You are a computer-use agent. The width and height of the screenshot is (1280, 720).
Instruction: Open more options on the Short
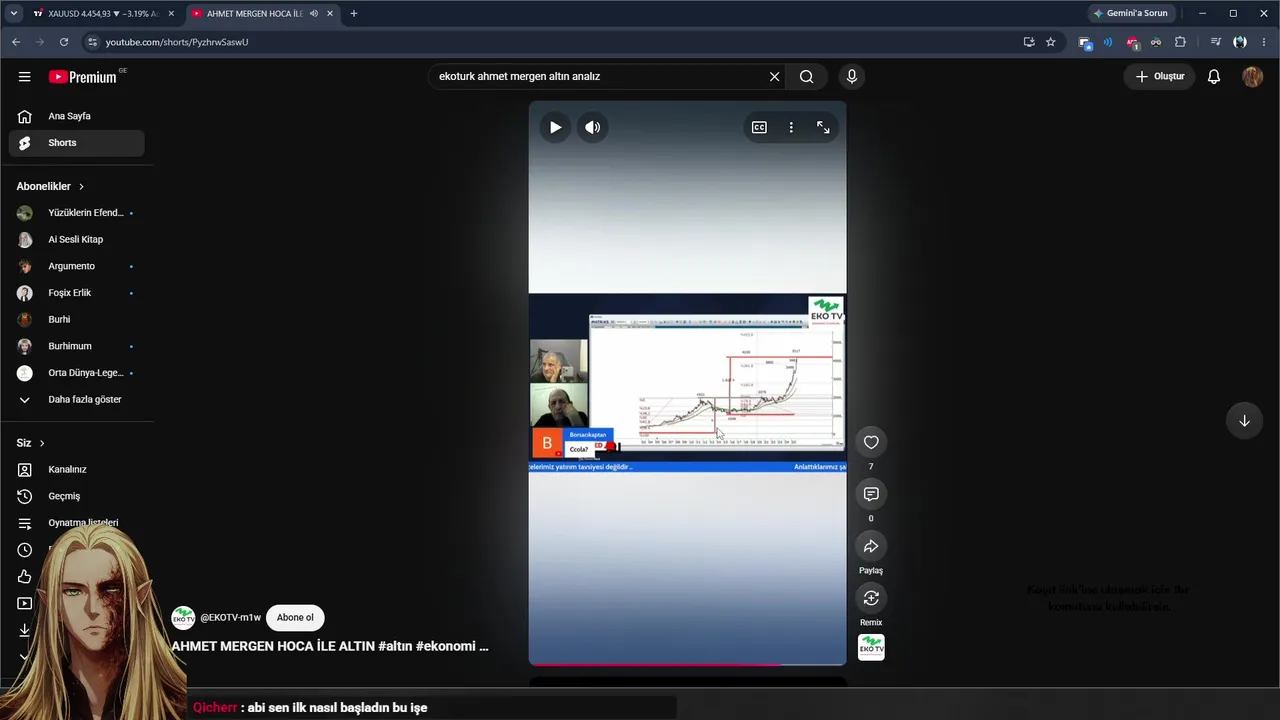[791, 127]
